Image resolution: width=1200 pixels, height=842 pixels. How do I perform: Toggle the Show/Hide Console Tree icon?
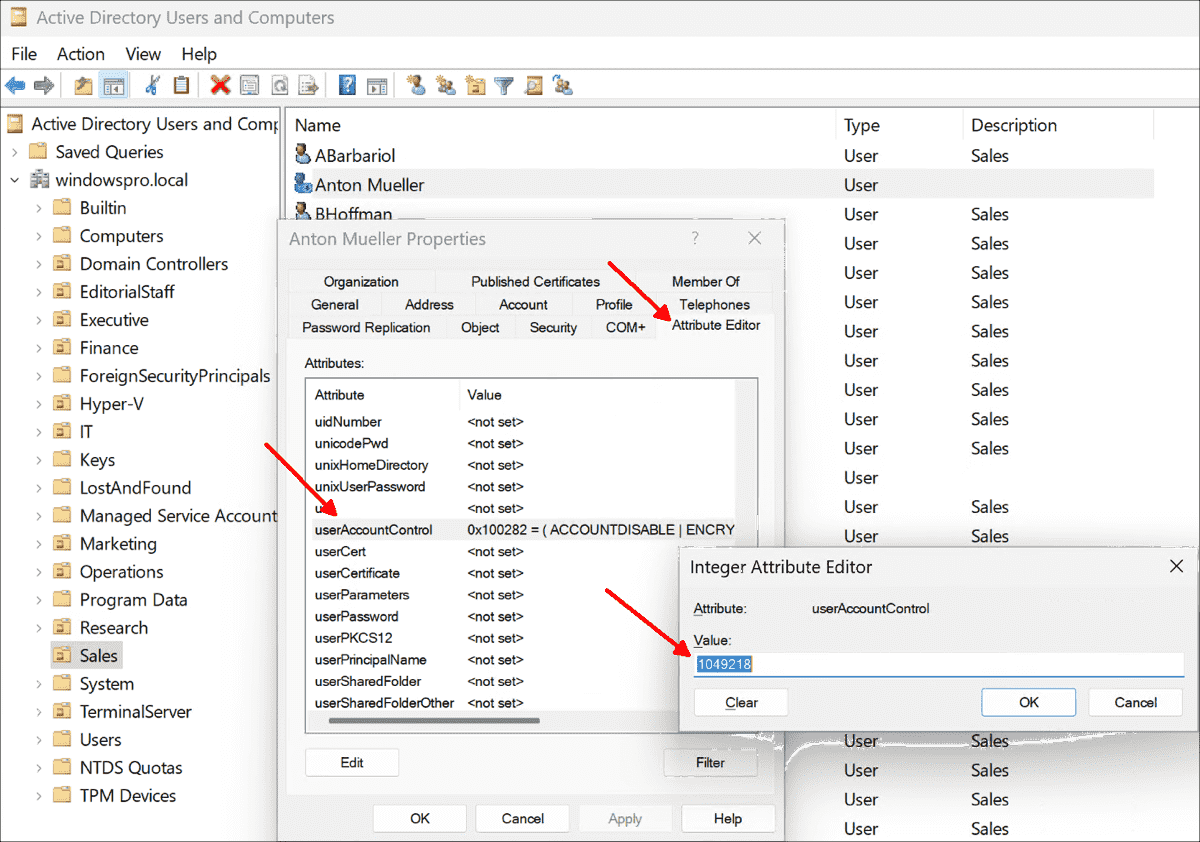pos(113,85)
